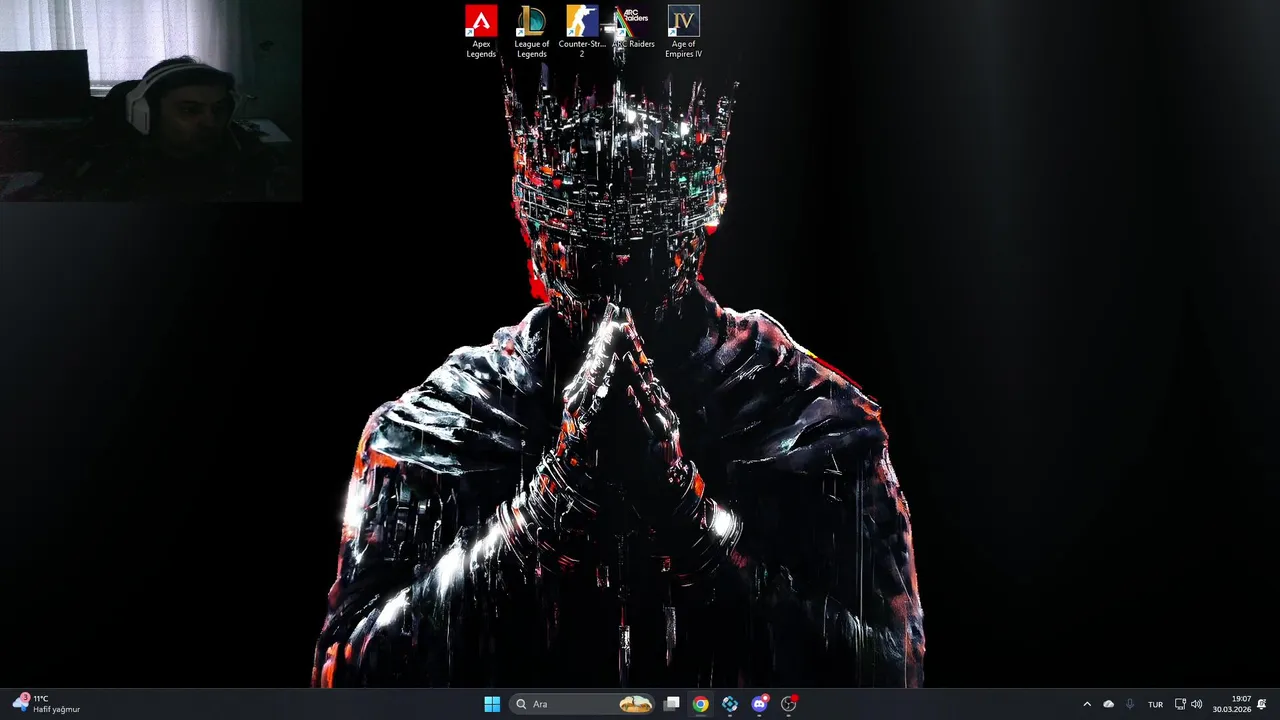The width and height of the screenshot is (1280, 720).
Task: Select the League of Legends desktop icon
Action: [x=532, y=32]
